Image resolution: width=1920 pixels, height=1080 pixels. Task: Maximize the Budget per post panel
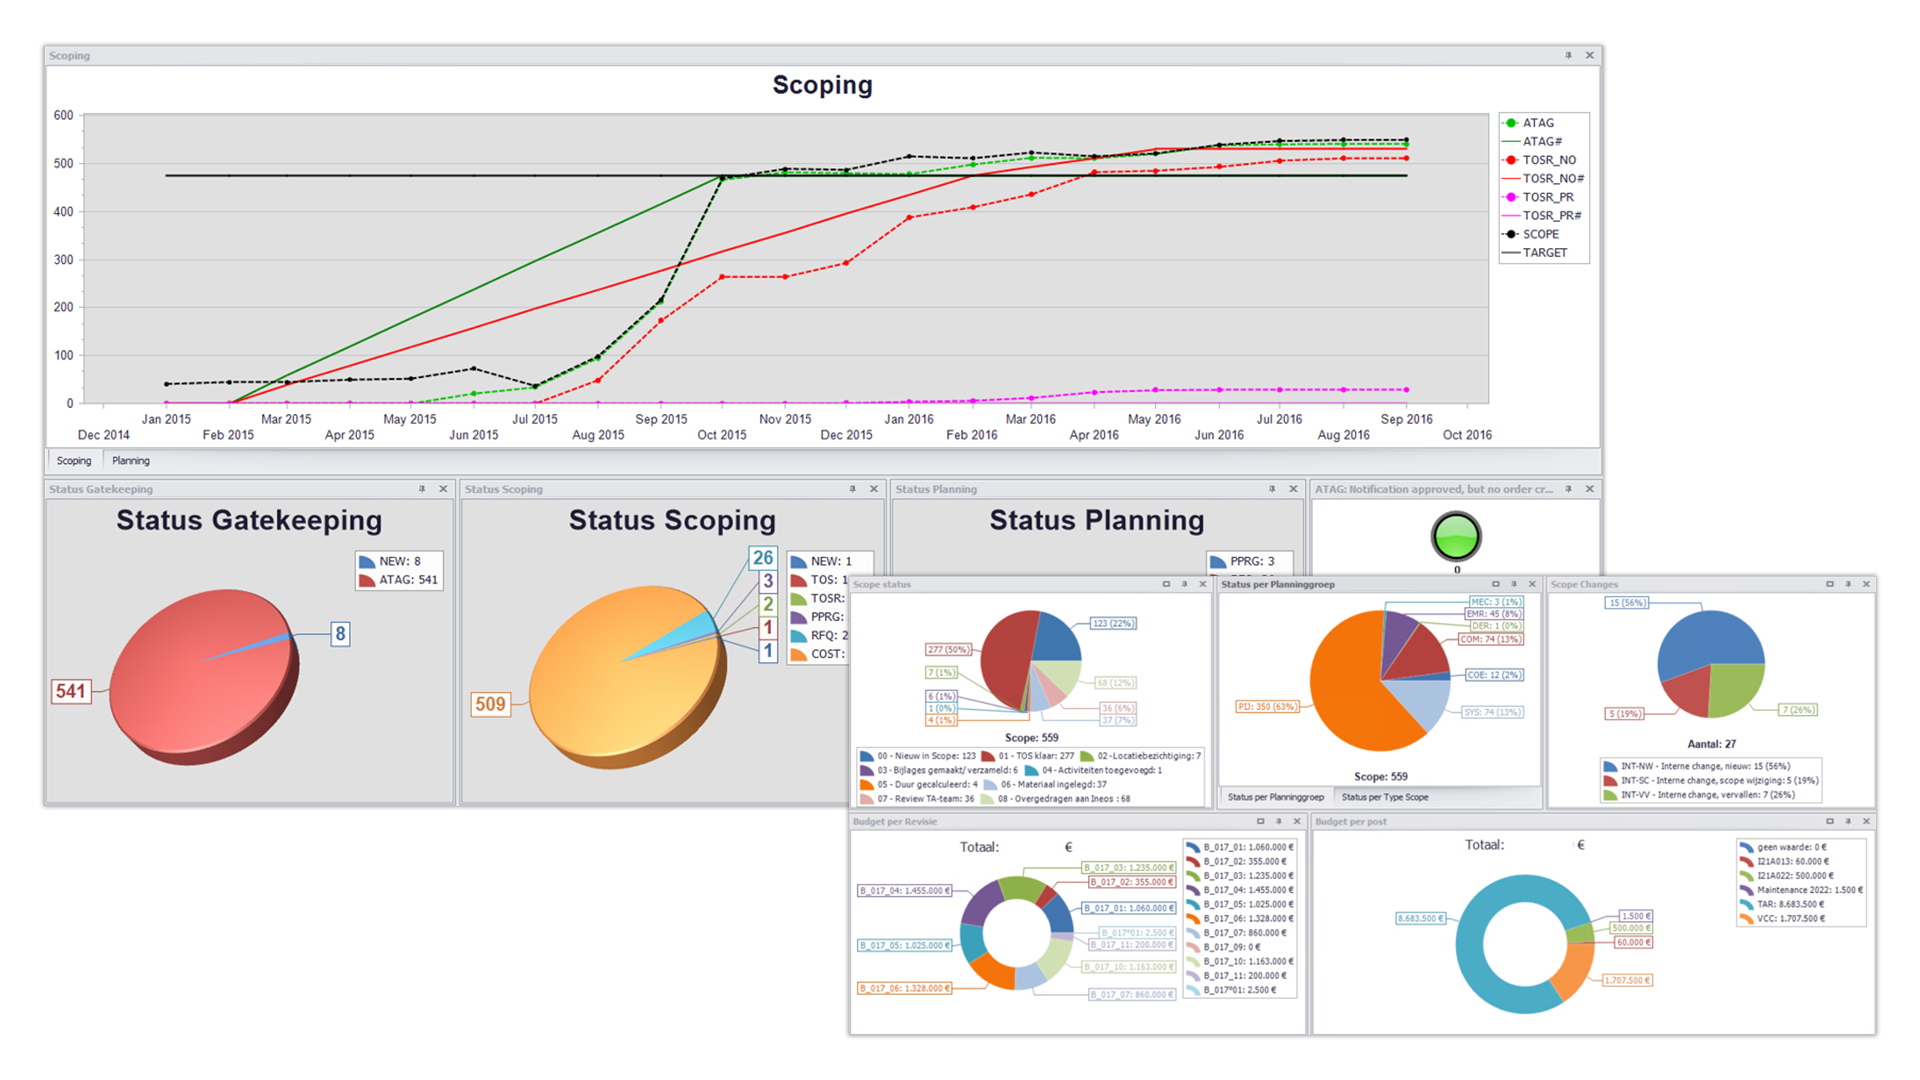(x=1830, y=821)
